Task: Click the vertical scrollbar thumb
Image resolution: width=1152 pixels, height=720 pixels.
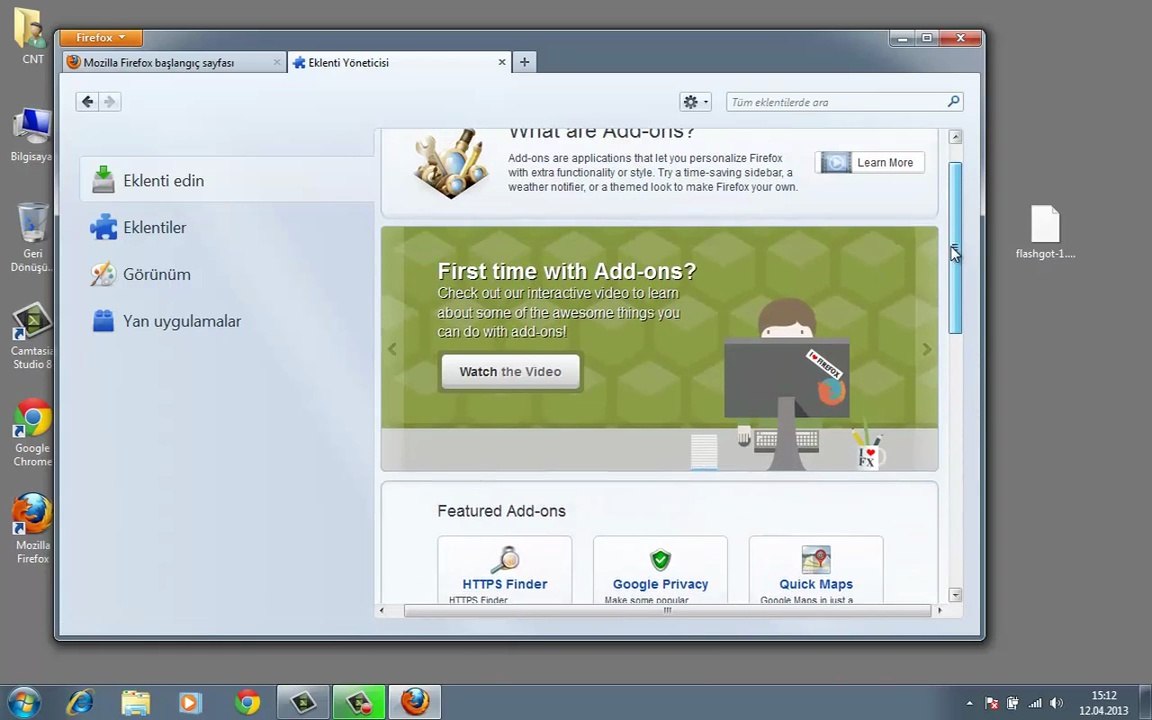Action: pos(955,248)
